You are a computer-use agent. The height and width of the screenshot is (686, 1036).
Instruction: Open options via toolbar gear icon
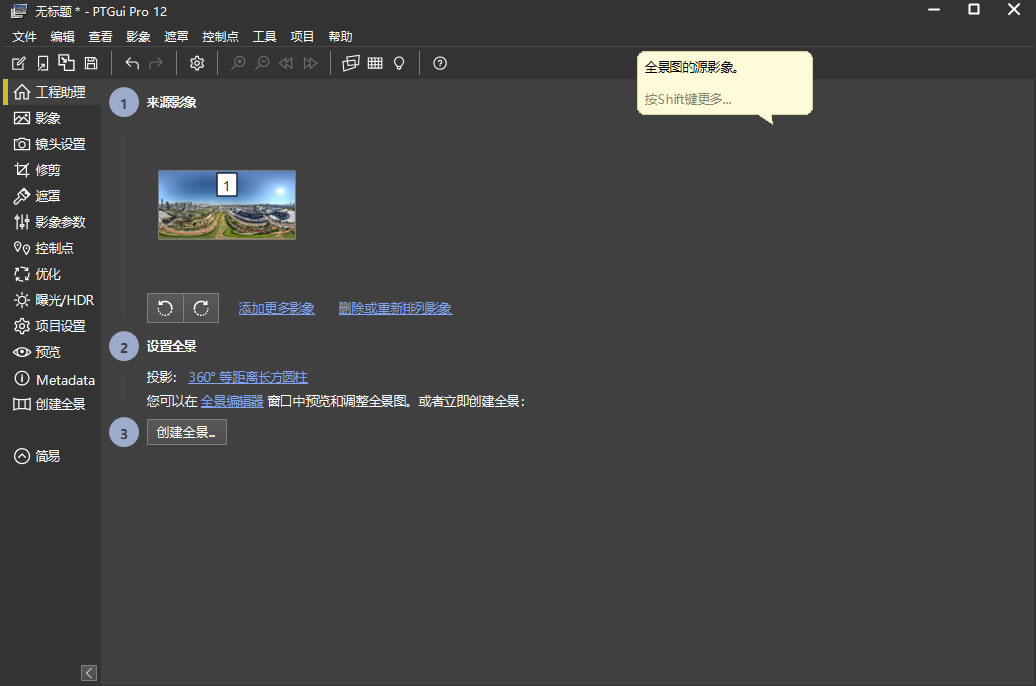[197, 63]
